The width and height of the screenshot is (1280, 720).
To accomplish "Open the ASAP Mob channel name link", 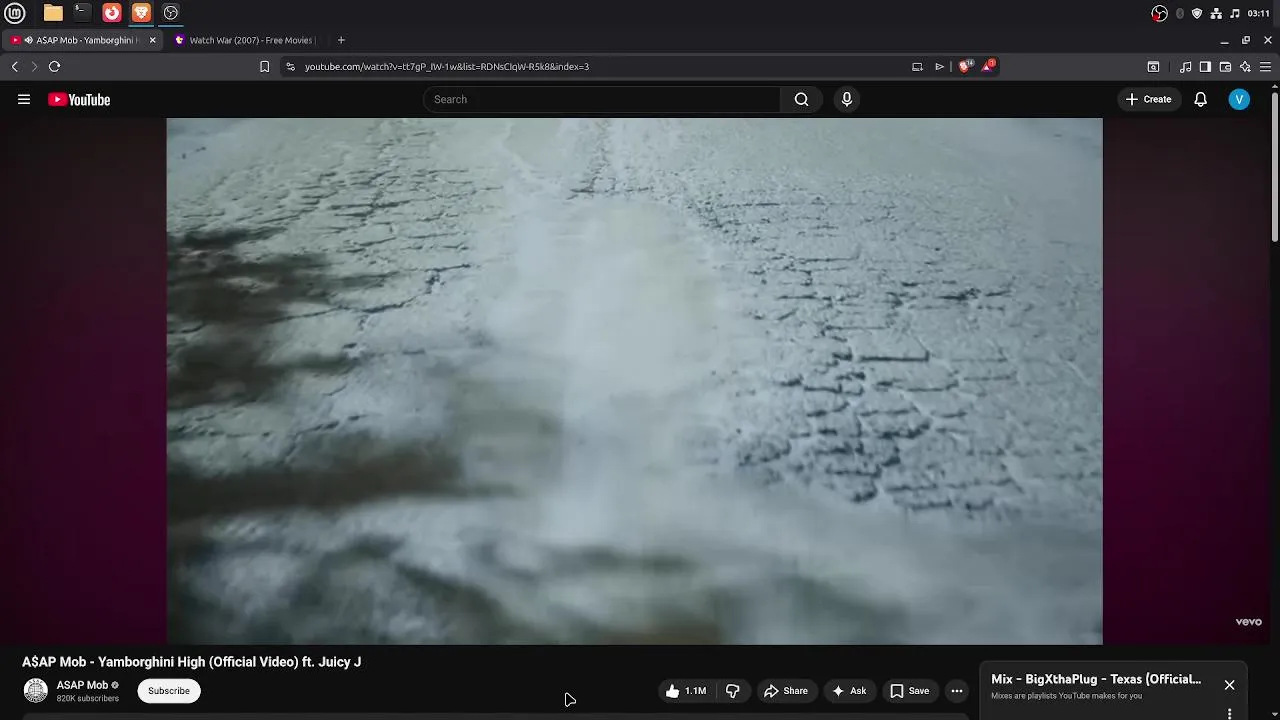I will click(82, 685).
